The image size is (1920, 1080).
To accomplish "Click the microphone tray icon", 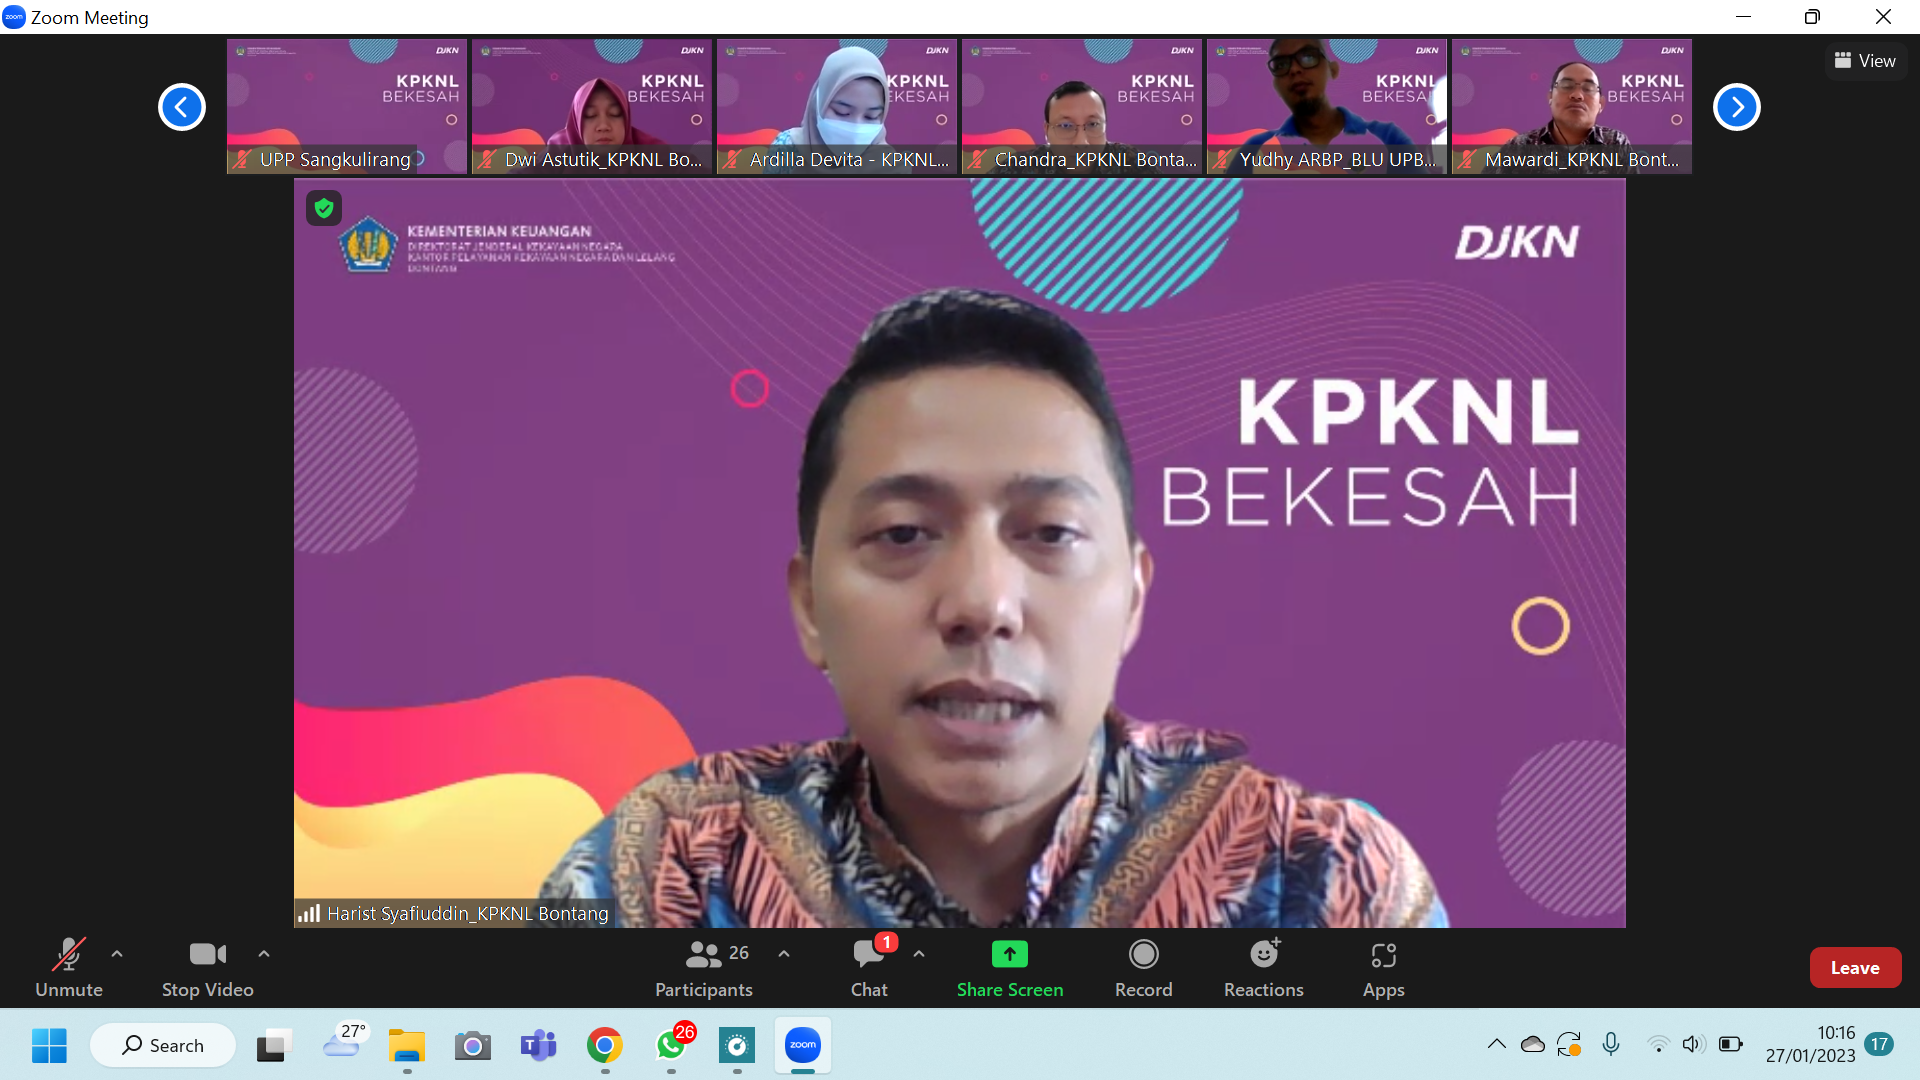I will pyautogui.click(x=1611, y=1044).
